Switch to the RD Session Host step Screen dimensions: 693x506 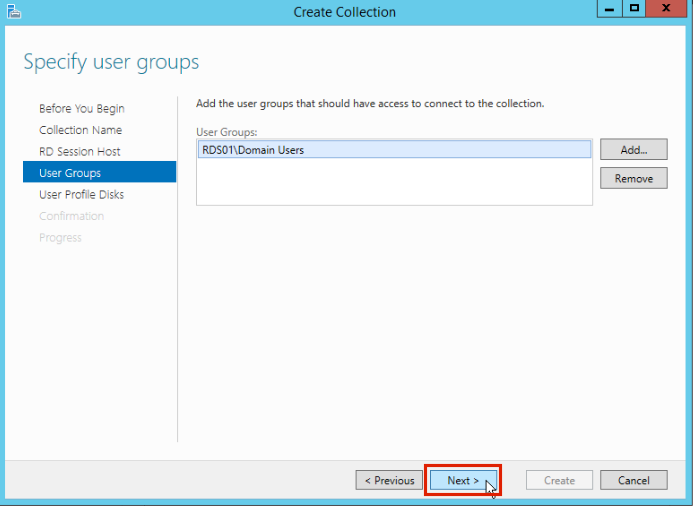(80, 151)
